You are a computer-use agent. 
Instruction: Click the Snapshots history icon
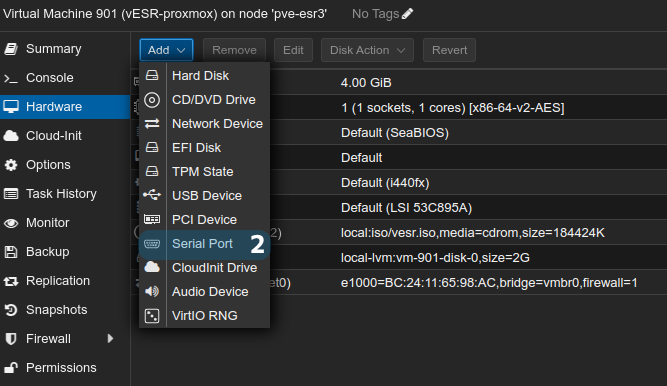click(11, 310)
